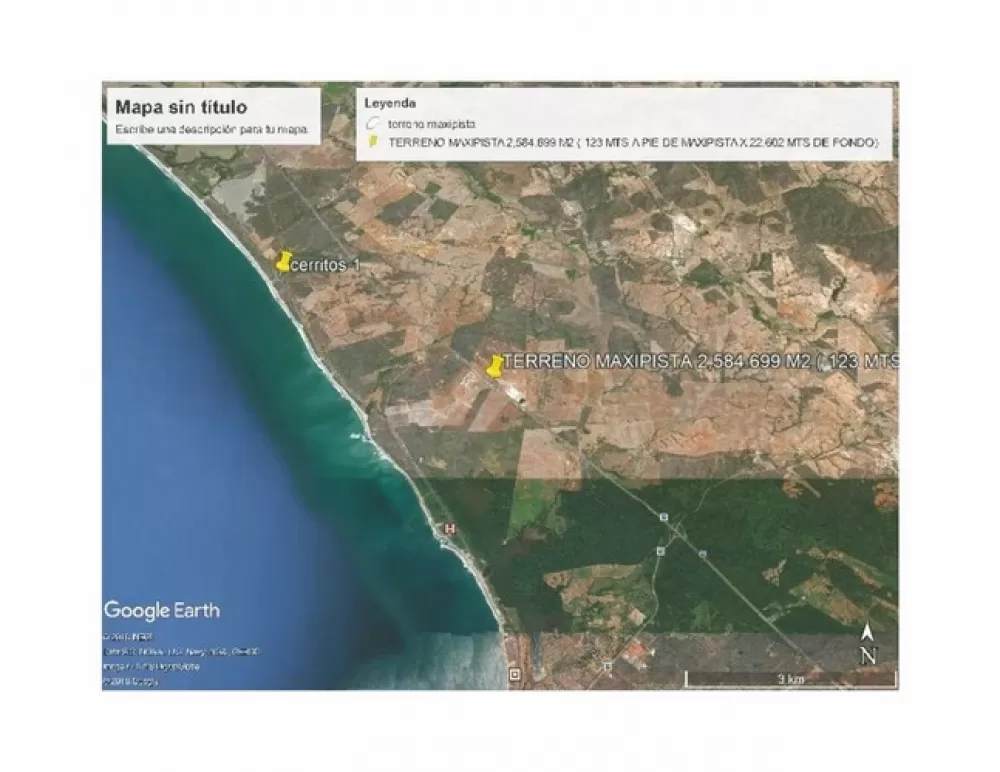Click the 3 km scale bar
The width and height of the screenshot is (1000, 772).
tap(791, 679)
